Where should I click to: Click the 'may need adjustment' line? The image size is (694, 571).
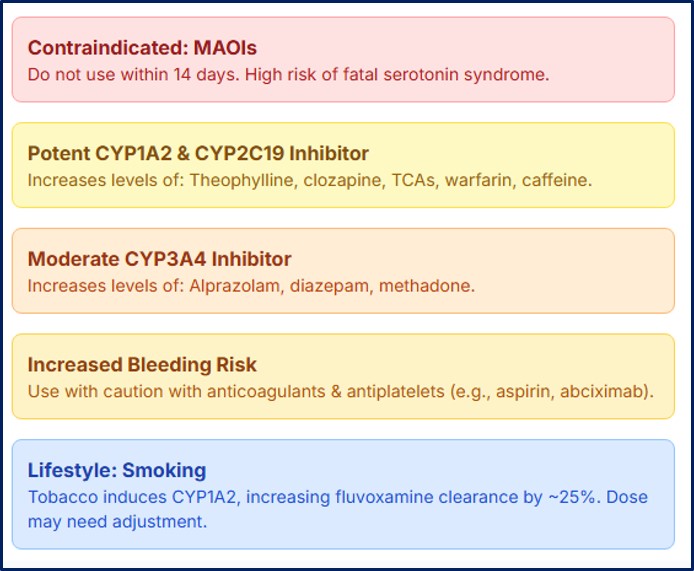click(x=117, y=522)
